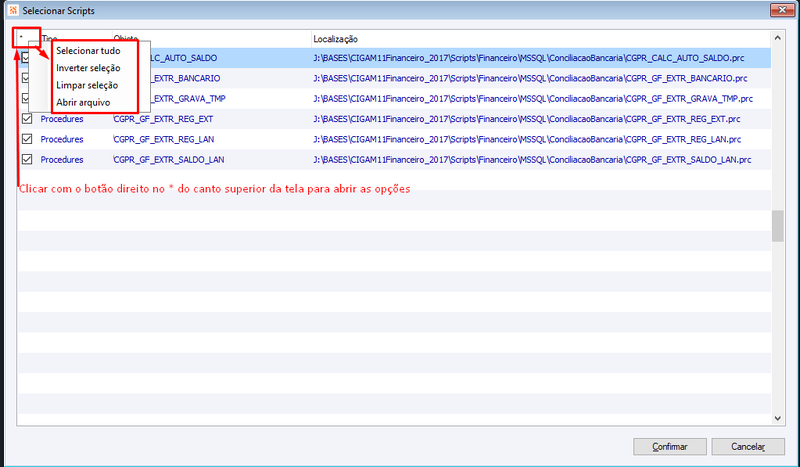
Task: Toggle the CGPR_CALC_AUTO_SALDO row checkbox
Action: click(26, 58)
